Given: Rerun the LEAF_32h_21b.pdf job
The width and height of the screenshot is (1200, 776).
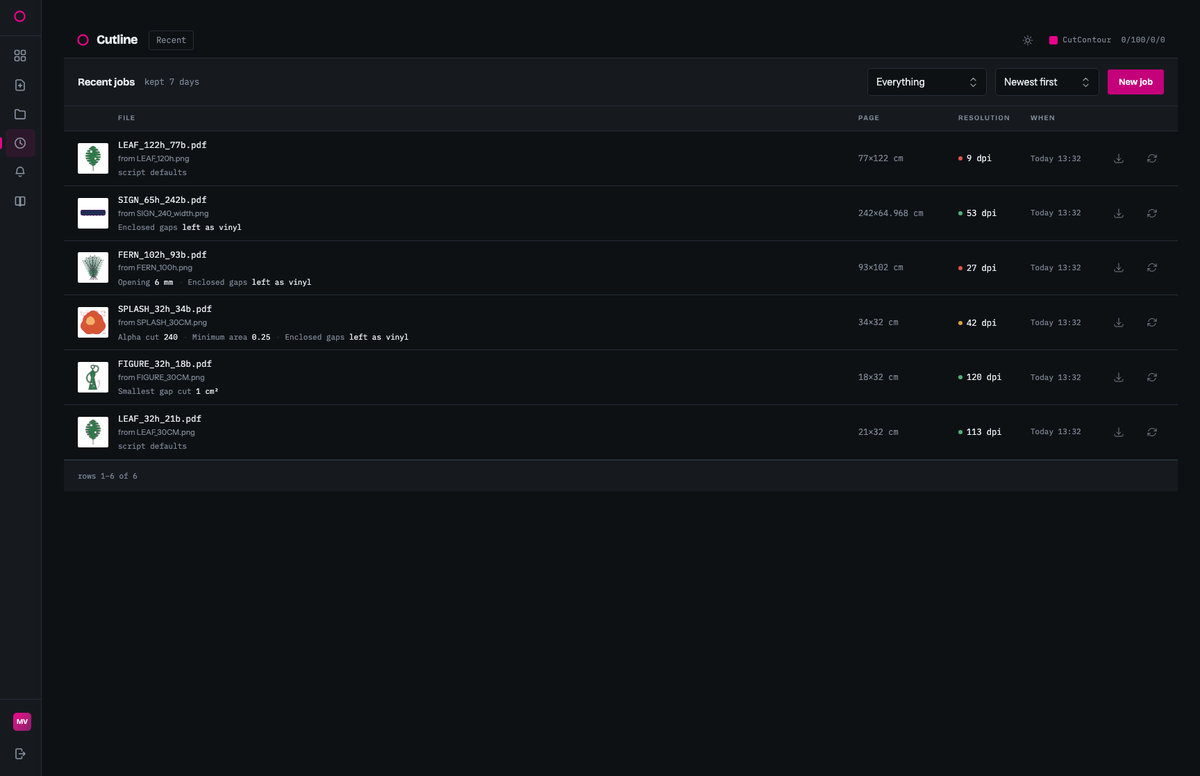Looking at the screenshot, I should pyautogui.click(x=1152, y=432).
